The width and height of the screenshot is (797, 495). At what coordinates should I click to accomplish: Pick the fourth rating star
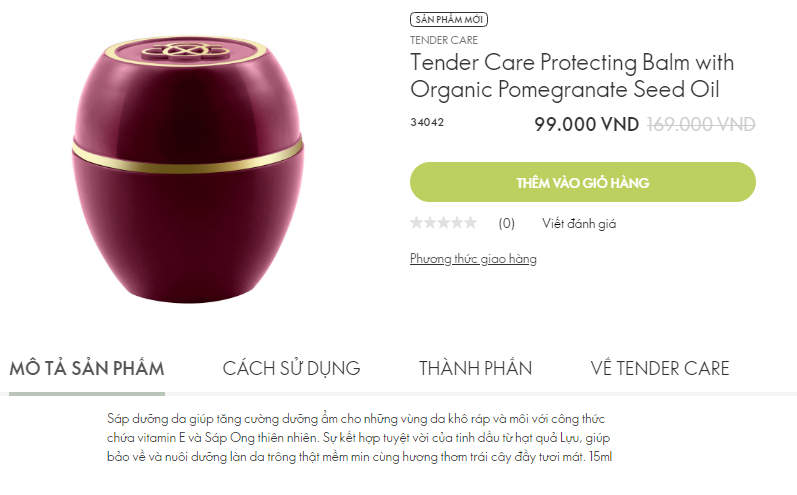coord(457,223)
